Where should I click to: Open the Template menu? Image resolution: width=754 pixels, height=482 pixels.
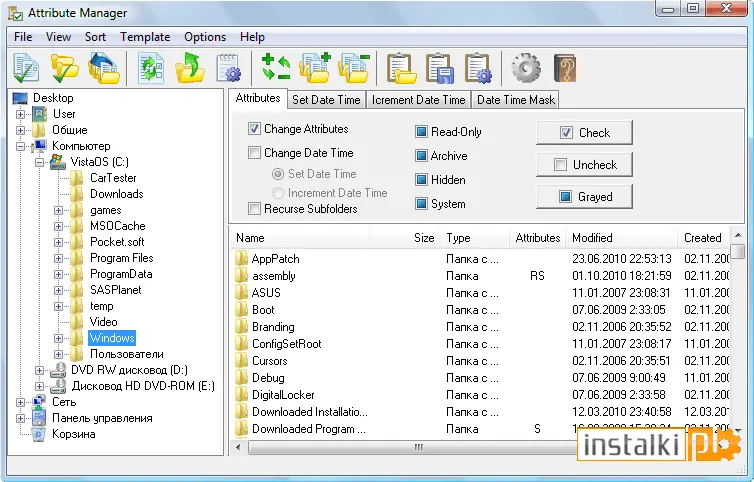[145, 37]
